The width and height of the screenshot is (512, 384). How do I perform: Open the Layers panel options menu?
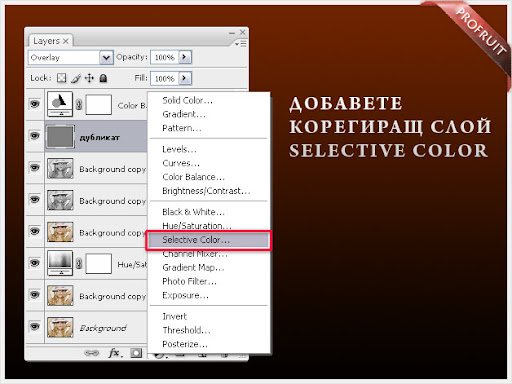[240, 44]
